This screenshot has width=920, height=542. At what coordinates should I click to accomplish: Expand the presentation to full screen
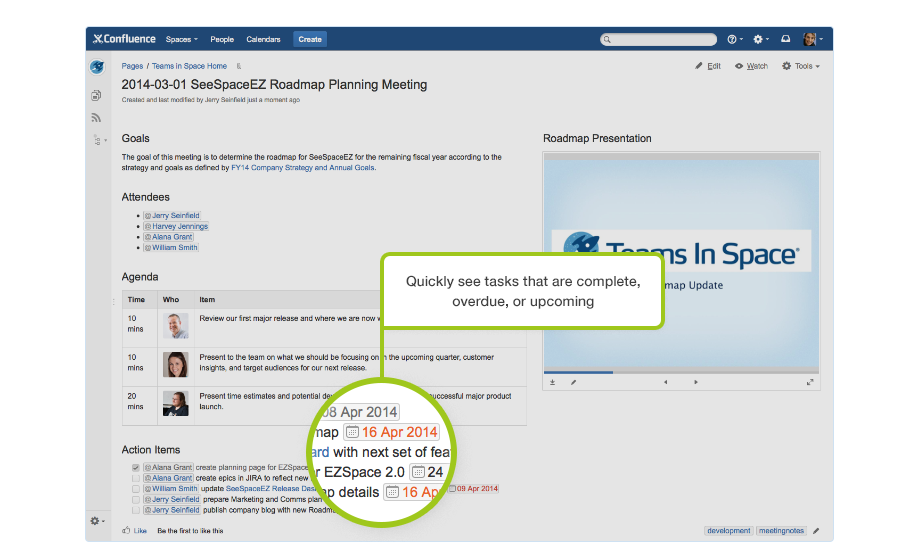[810, 382]
